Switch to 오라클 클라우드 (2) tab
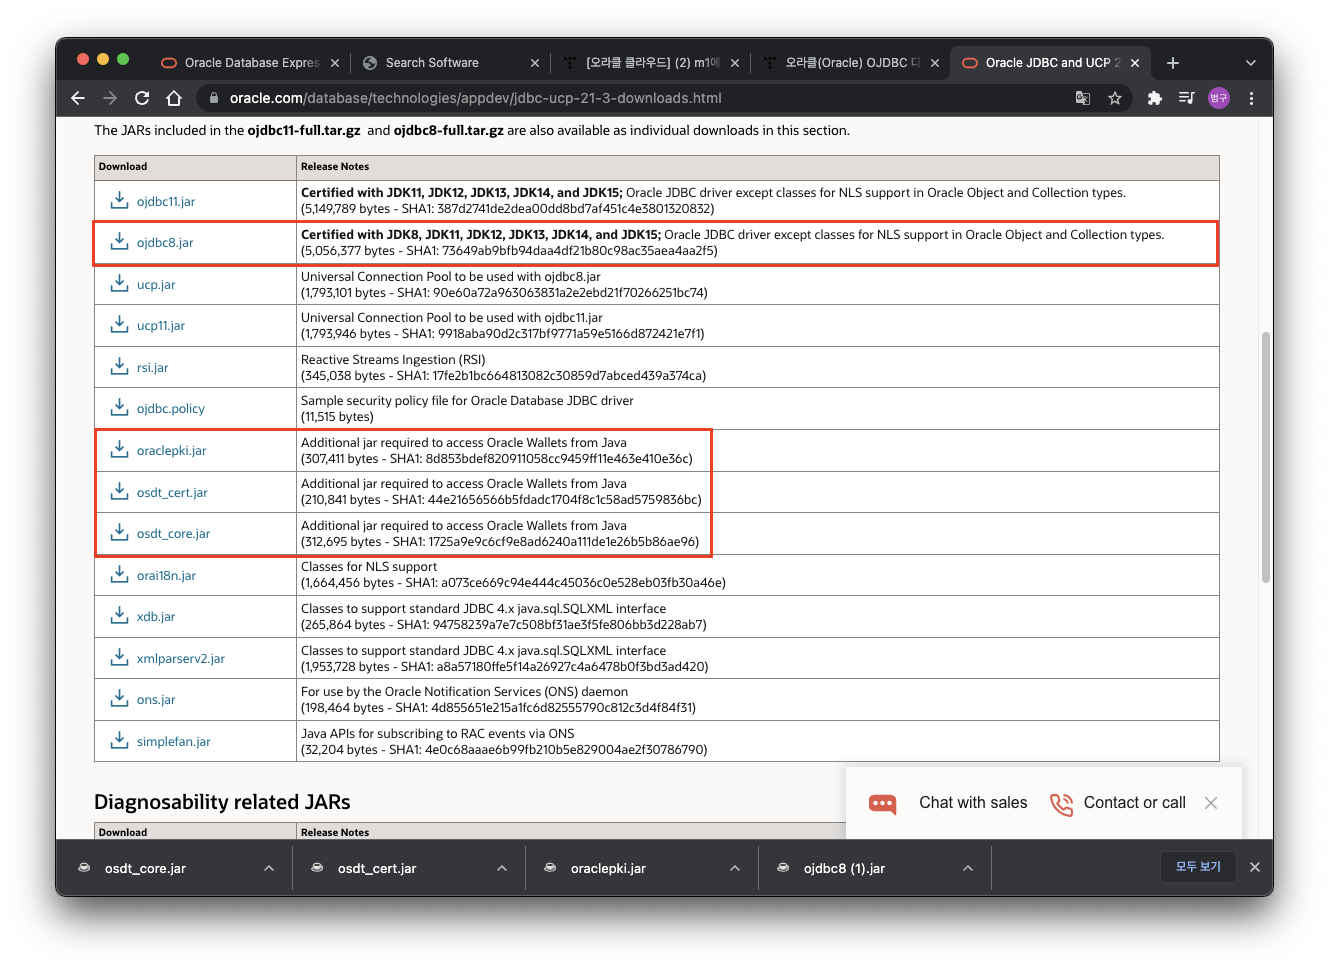The image size is (1329, 970). 651,62
